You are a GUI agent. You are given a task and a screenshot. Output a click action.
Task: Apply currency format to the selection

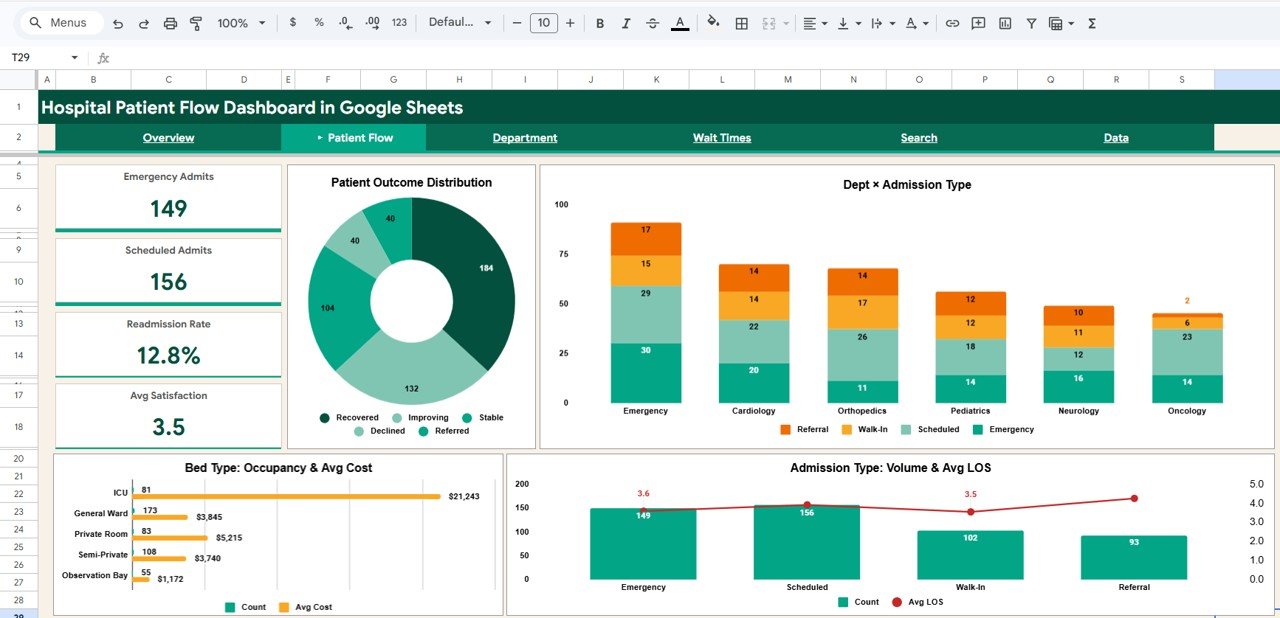click(x=292, y=22)
